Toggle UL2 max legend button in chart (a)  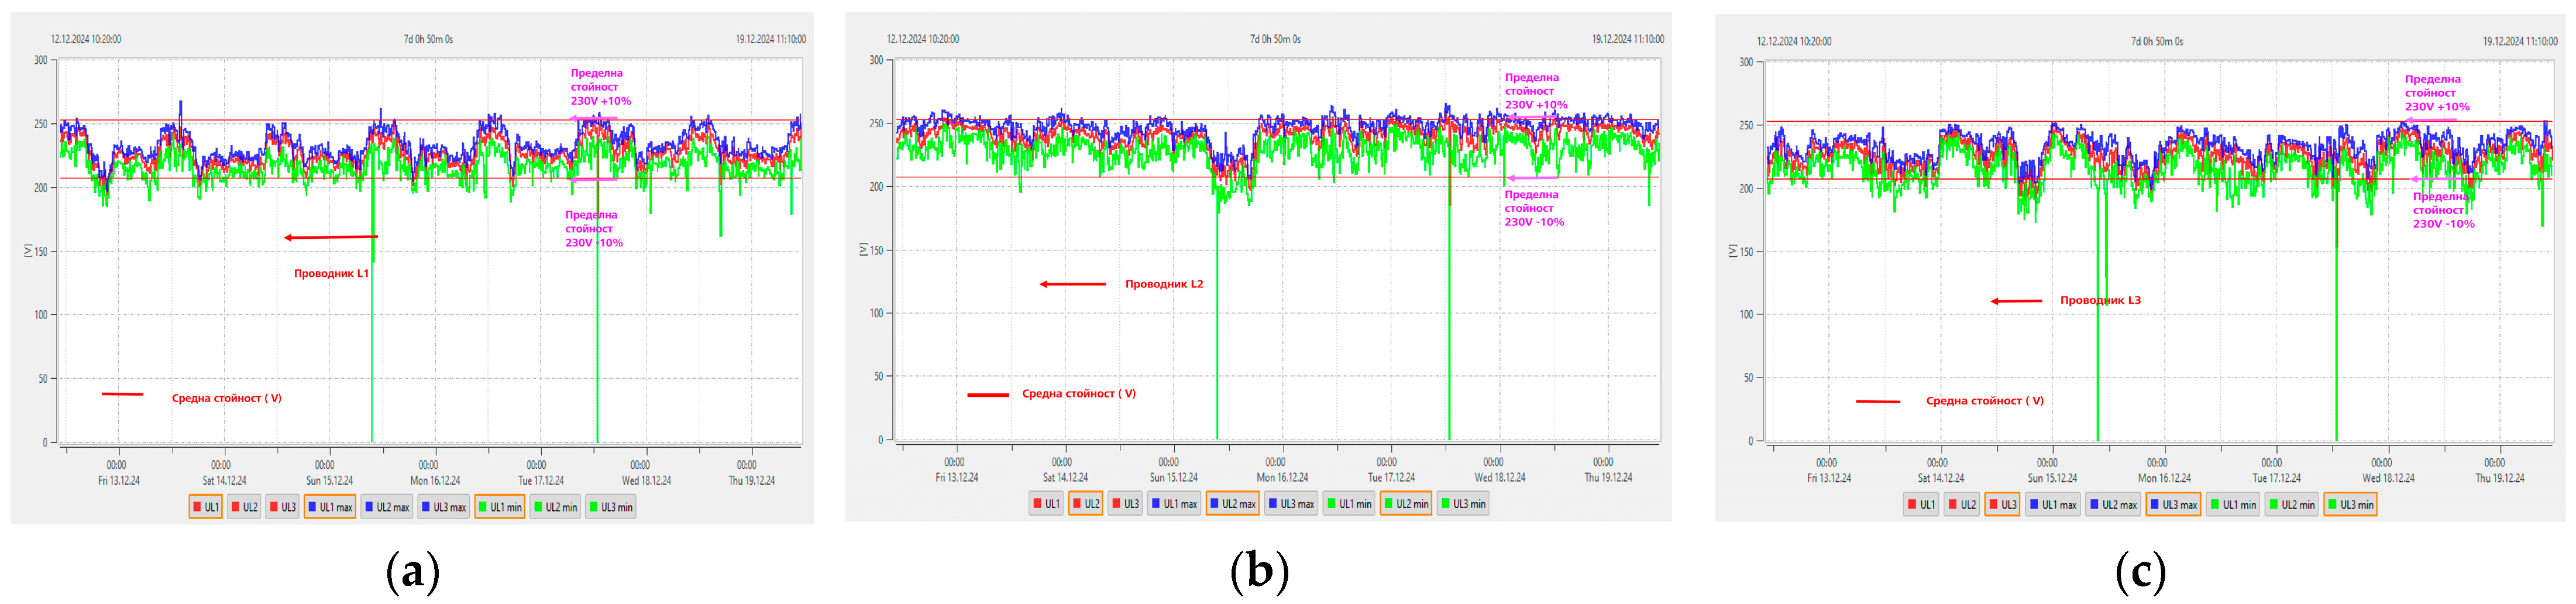coord(387,507)
